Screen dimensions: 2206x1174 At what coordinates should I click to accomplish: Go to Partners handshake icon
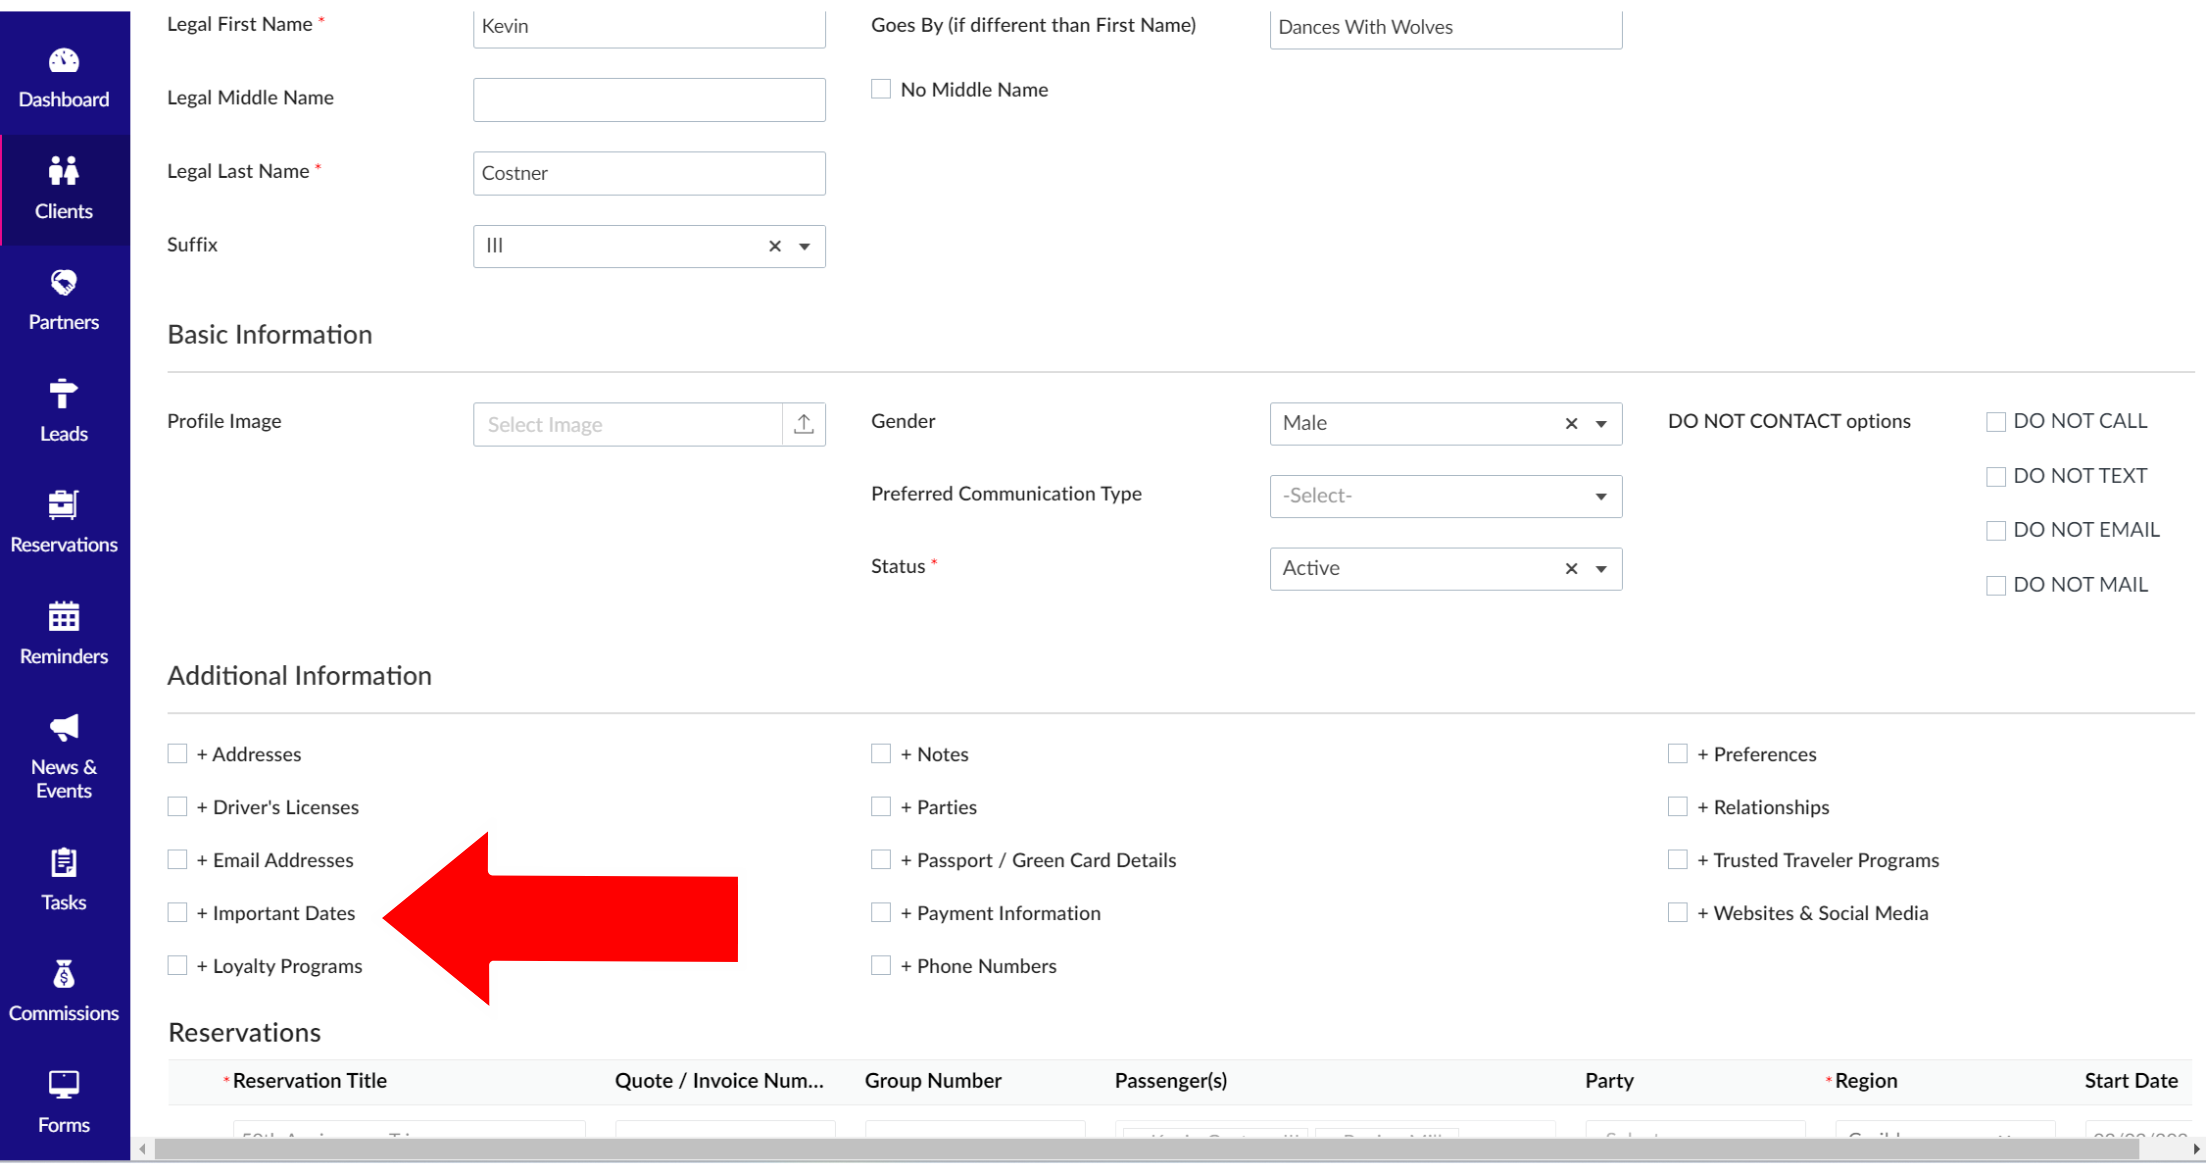(x=63, y=283)
